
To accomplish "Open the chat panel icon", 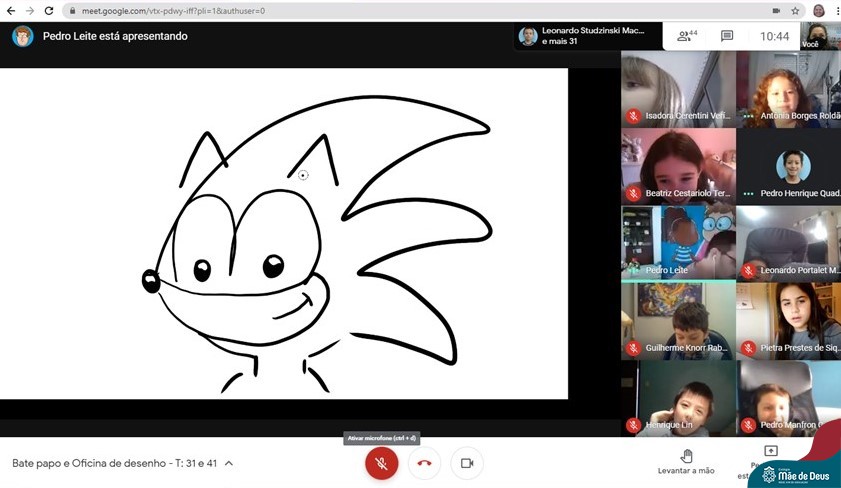I will tap(727, 36).
